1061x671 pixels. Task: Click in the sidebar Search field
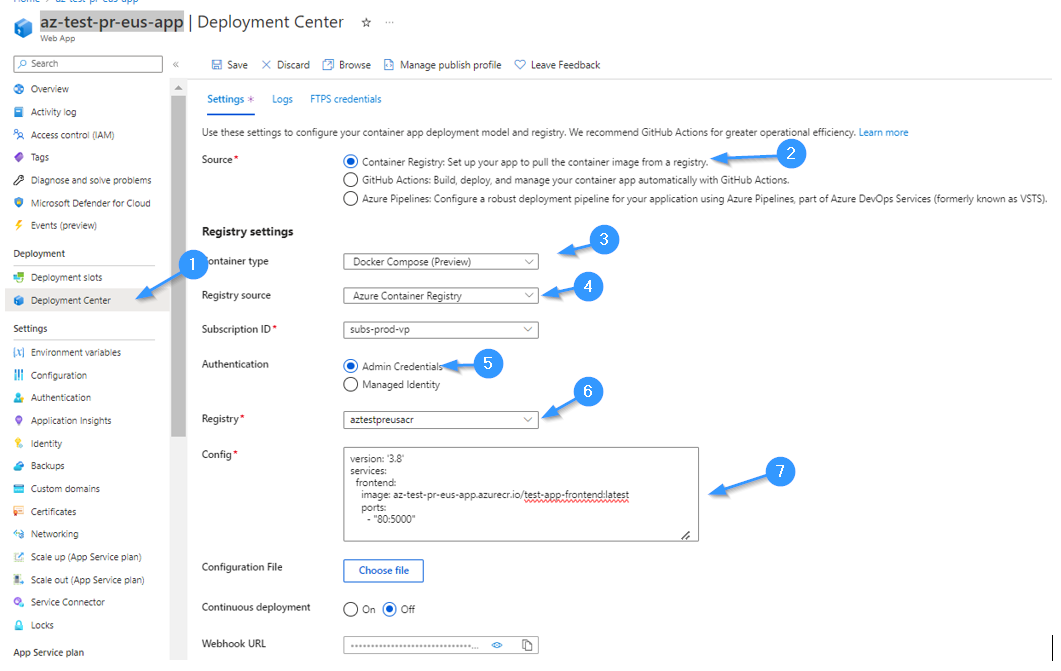(x=88, y=64)
